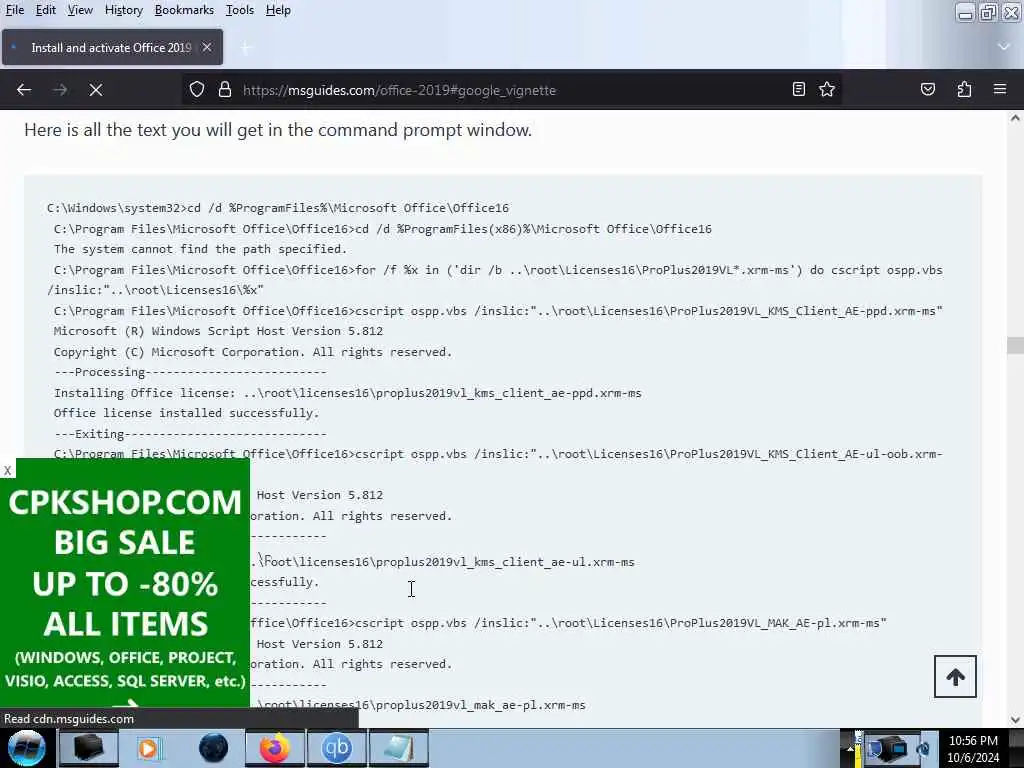Bookmark this page with the star
1024x768 pixels.
tap(827, 89)
